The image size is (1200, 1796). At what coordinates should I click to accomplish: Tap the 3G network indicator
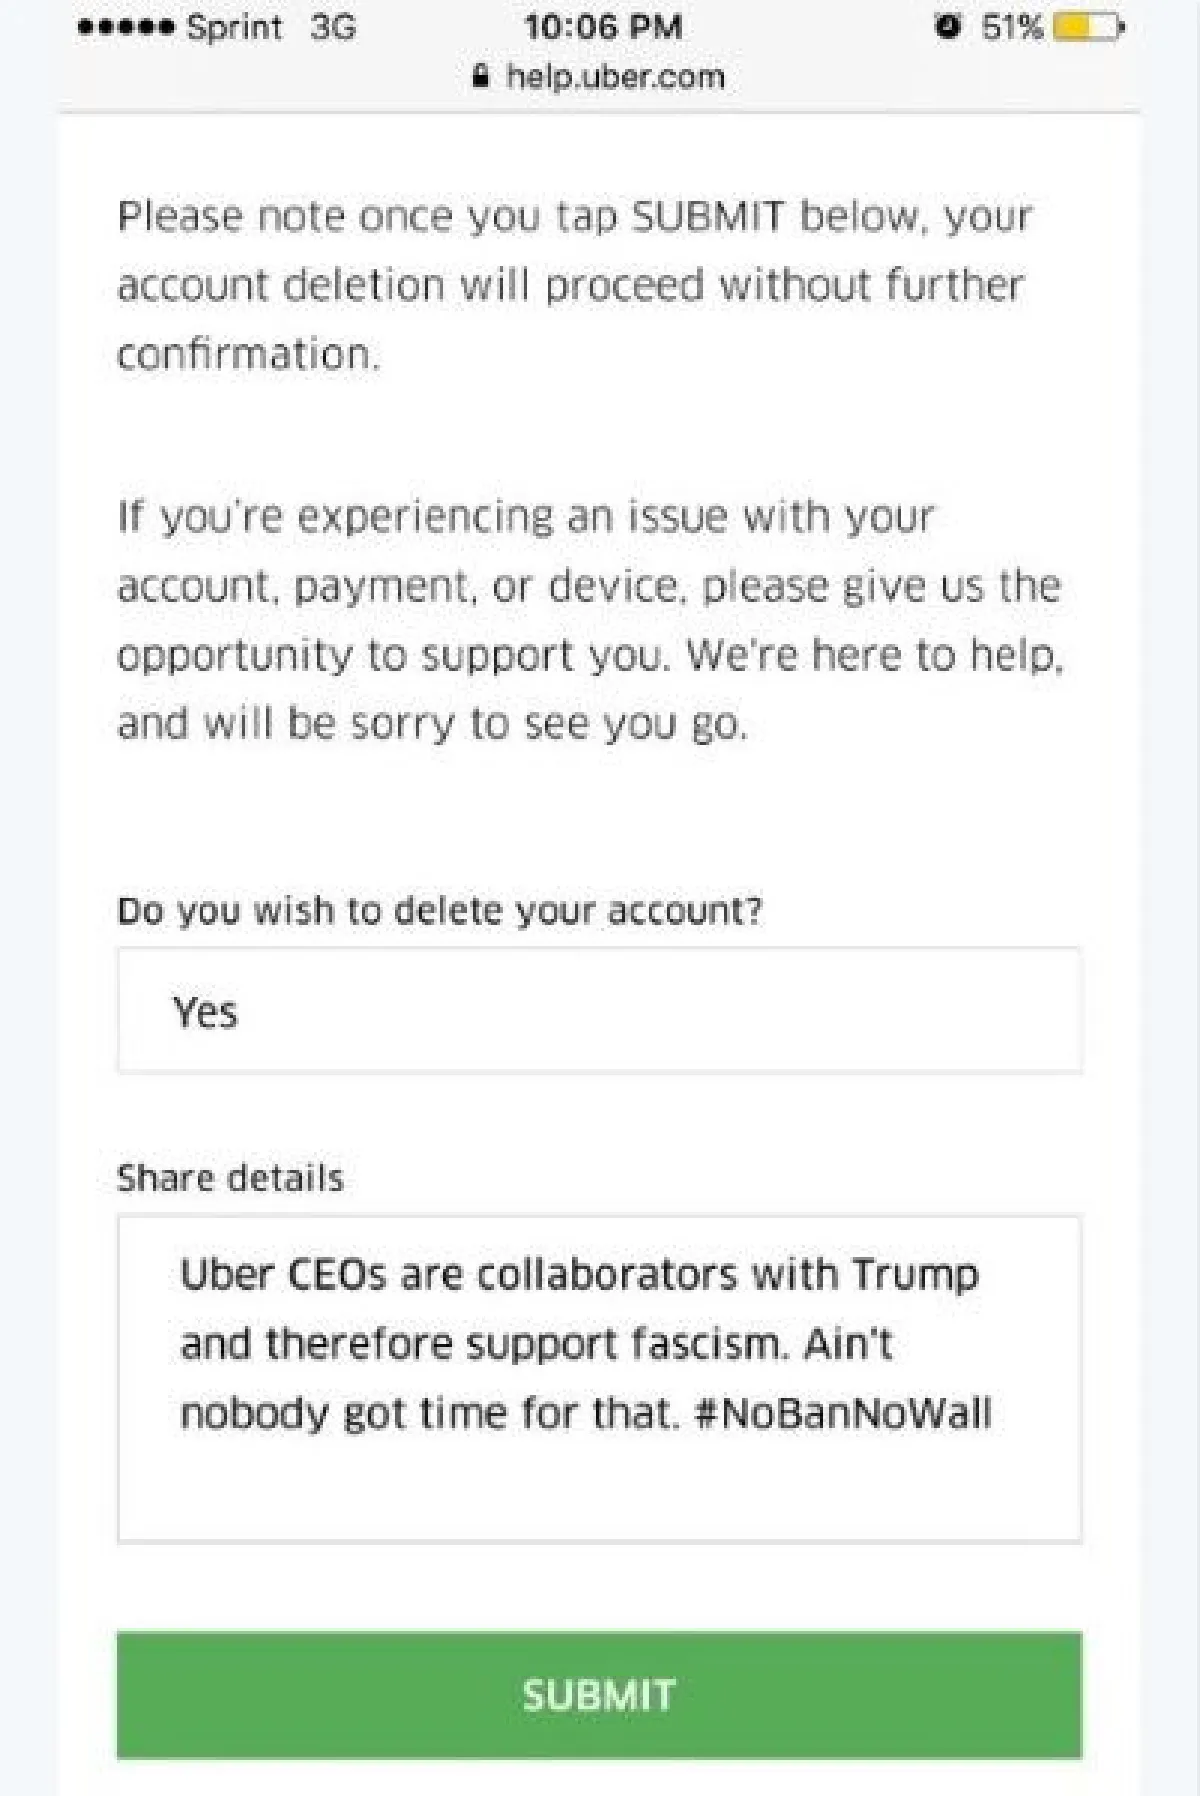coord(332,27)
